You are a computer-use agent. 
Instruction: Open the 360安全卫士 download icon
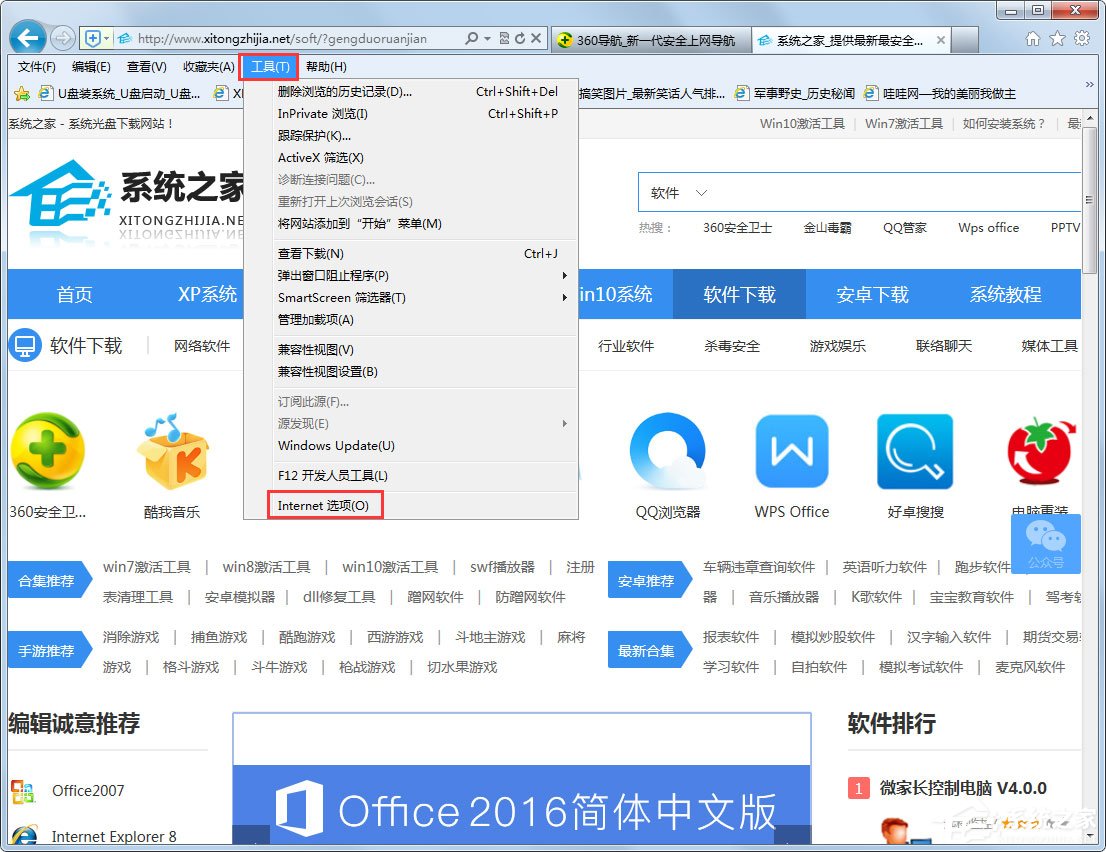tap(48, 450)
